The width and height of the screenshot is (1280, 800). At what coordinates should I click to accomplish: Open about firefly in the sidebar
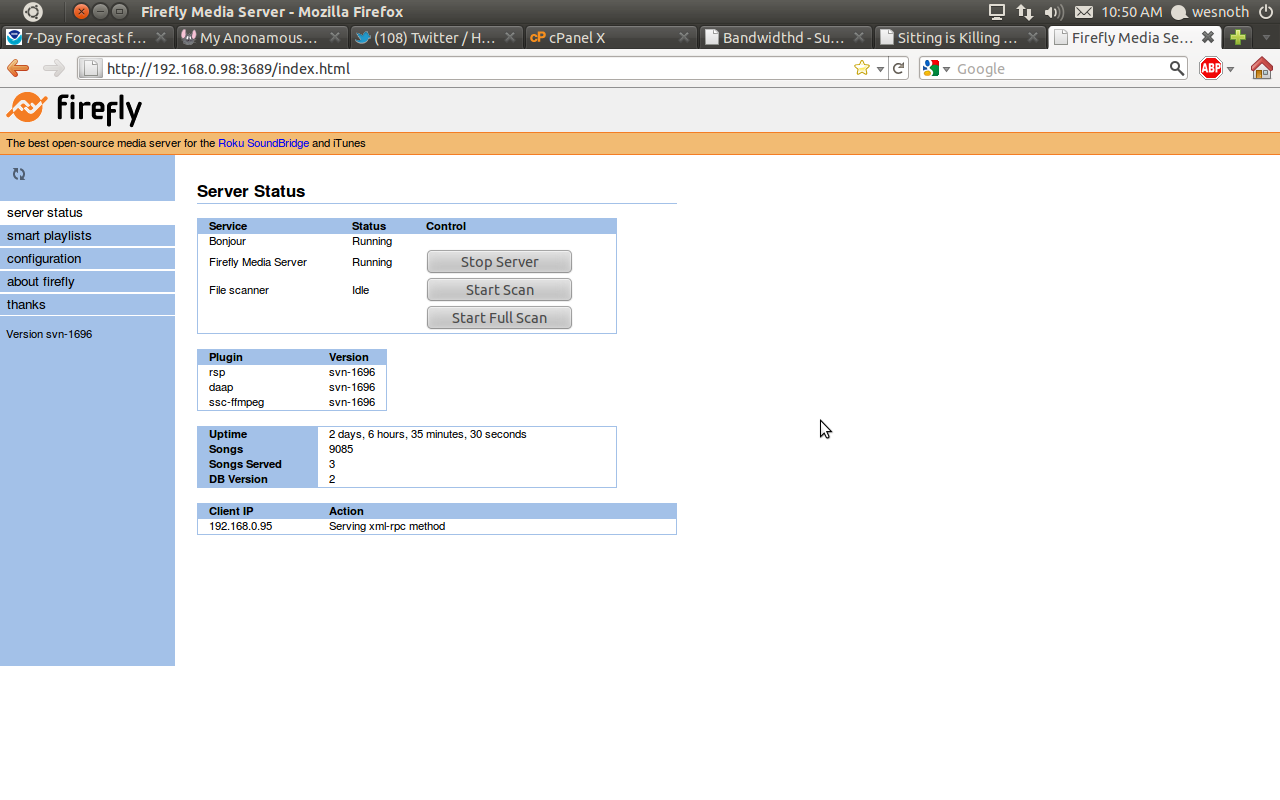click(x=87, y=281)
